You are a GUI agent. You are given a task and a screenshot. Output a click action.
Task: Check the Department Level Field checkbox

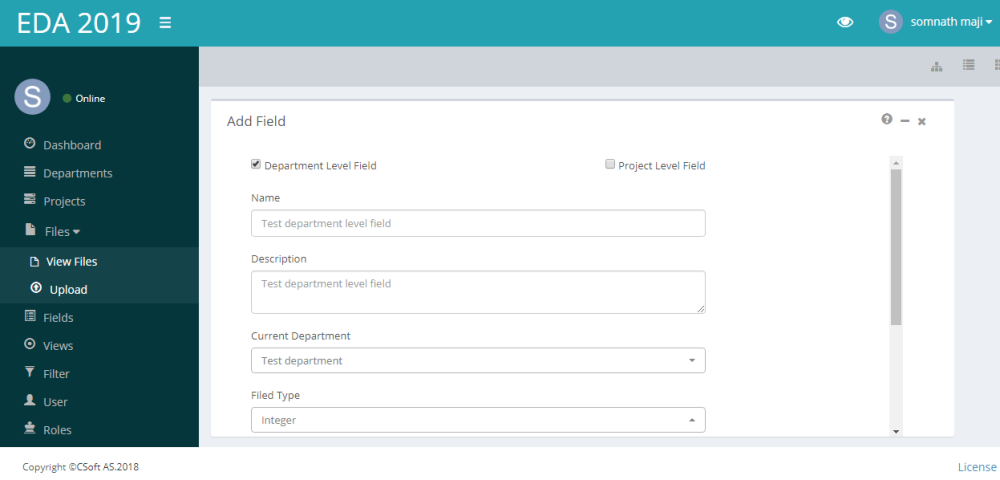pos(256,165)
